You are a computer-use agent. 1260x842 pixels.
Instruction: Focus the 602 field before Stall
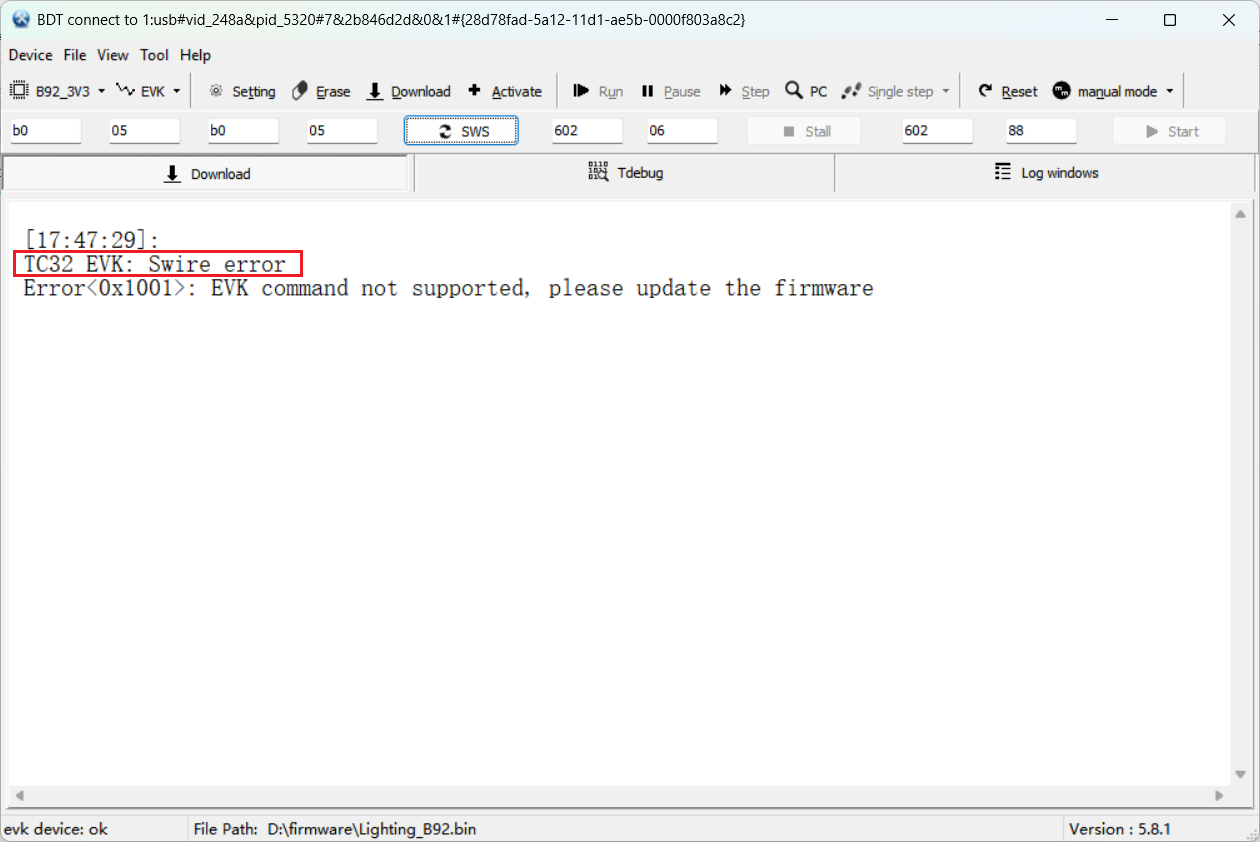click(x=586, y=131)
